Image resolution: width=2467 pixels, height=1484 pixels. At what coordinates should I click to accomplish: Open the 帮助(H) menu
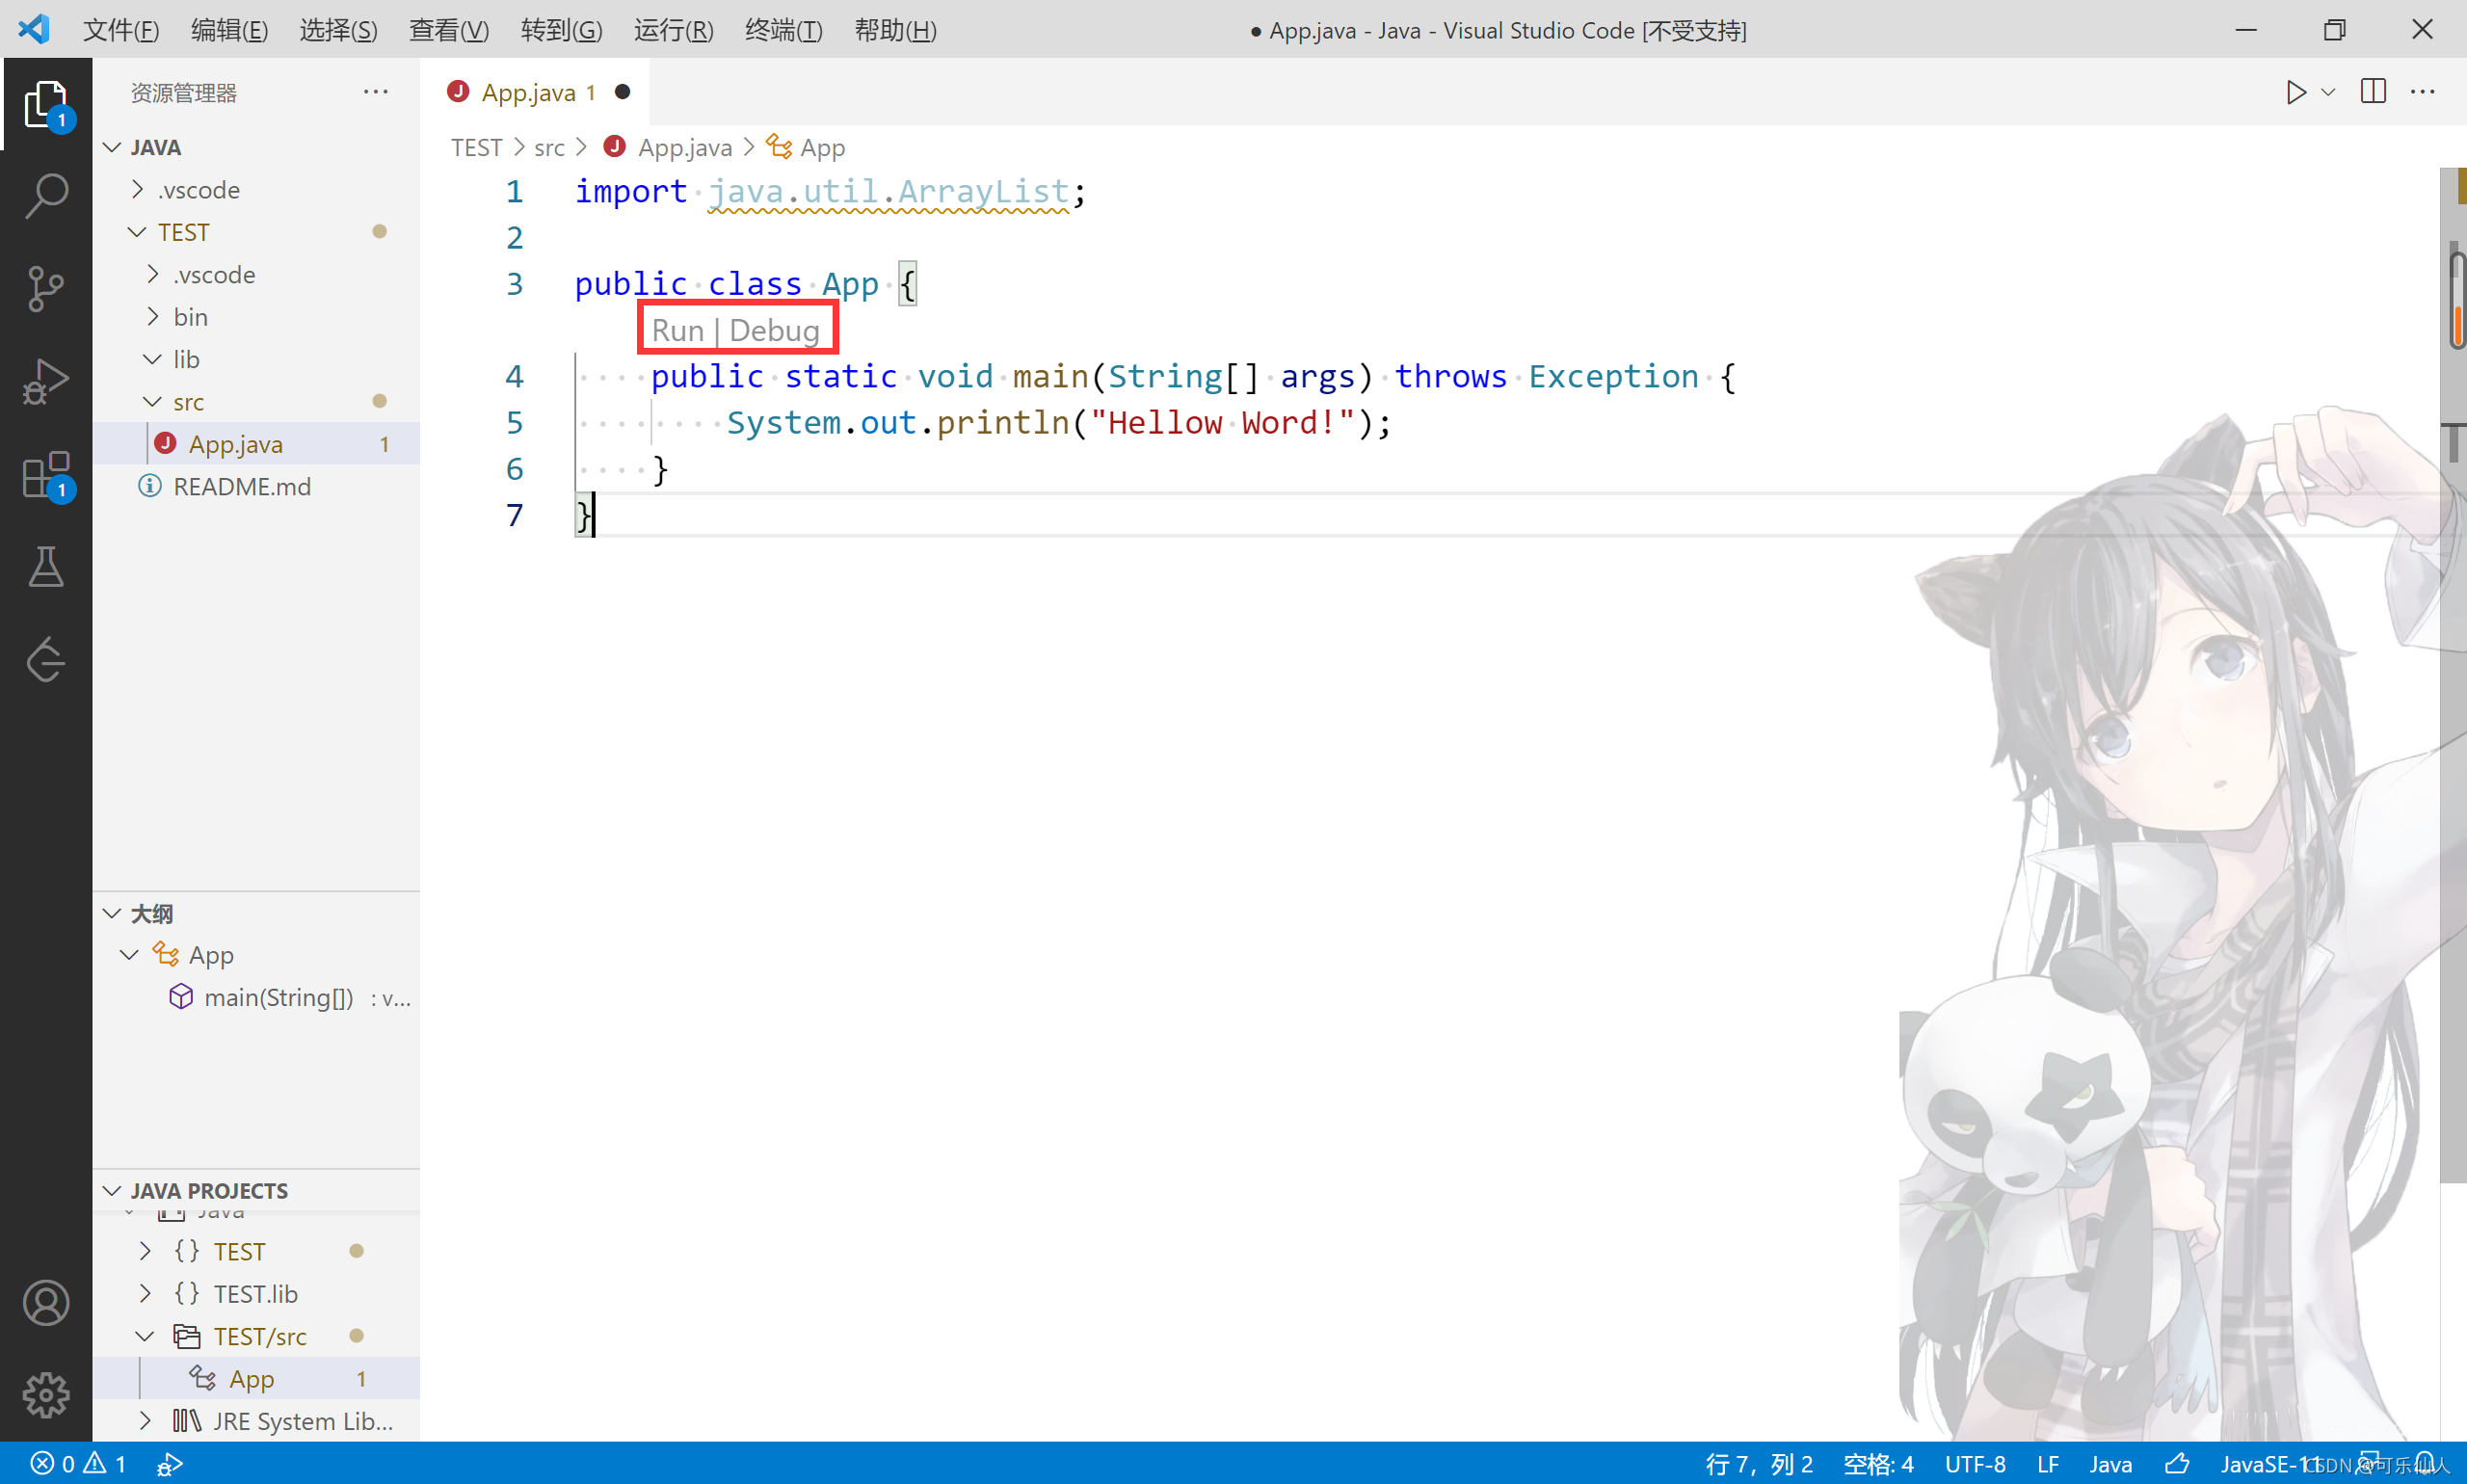896,30
